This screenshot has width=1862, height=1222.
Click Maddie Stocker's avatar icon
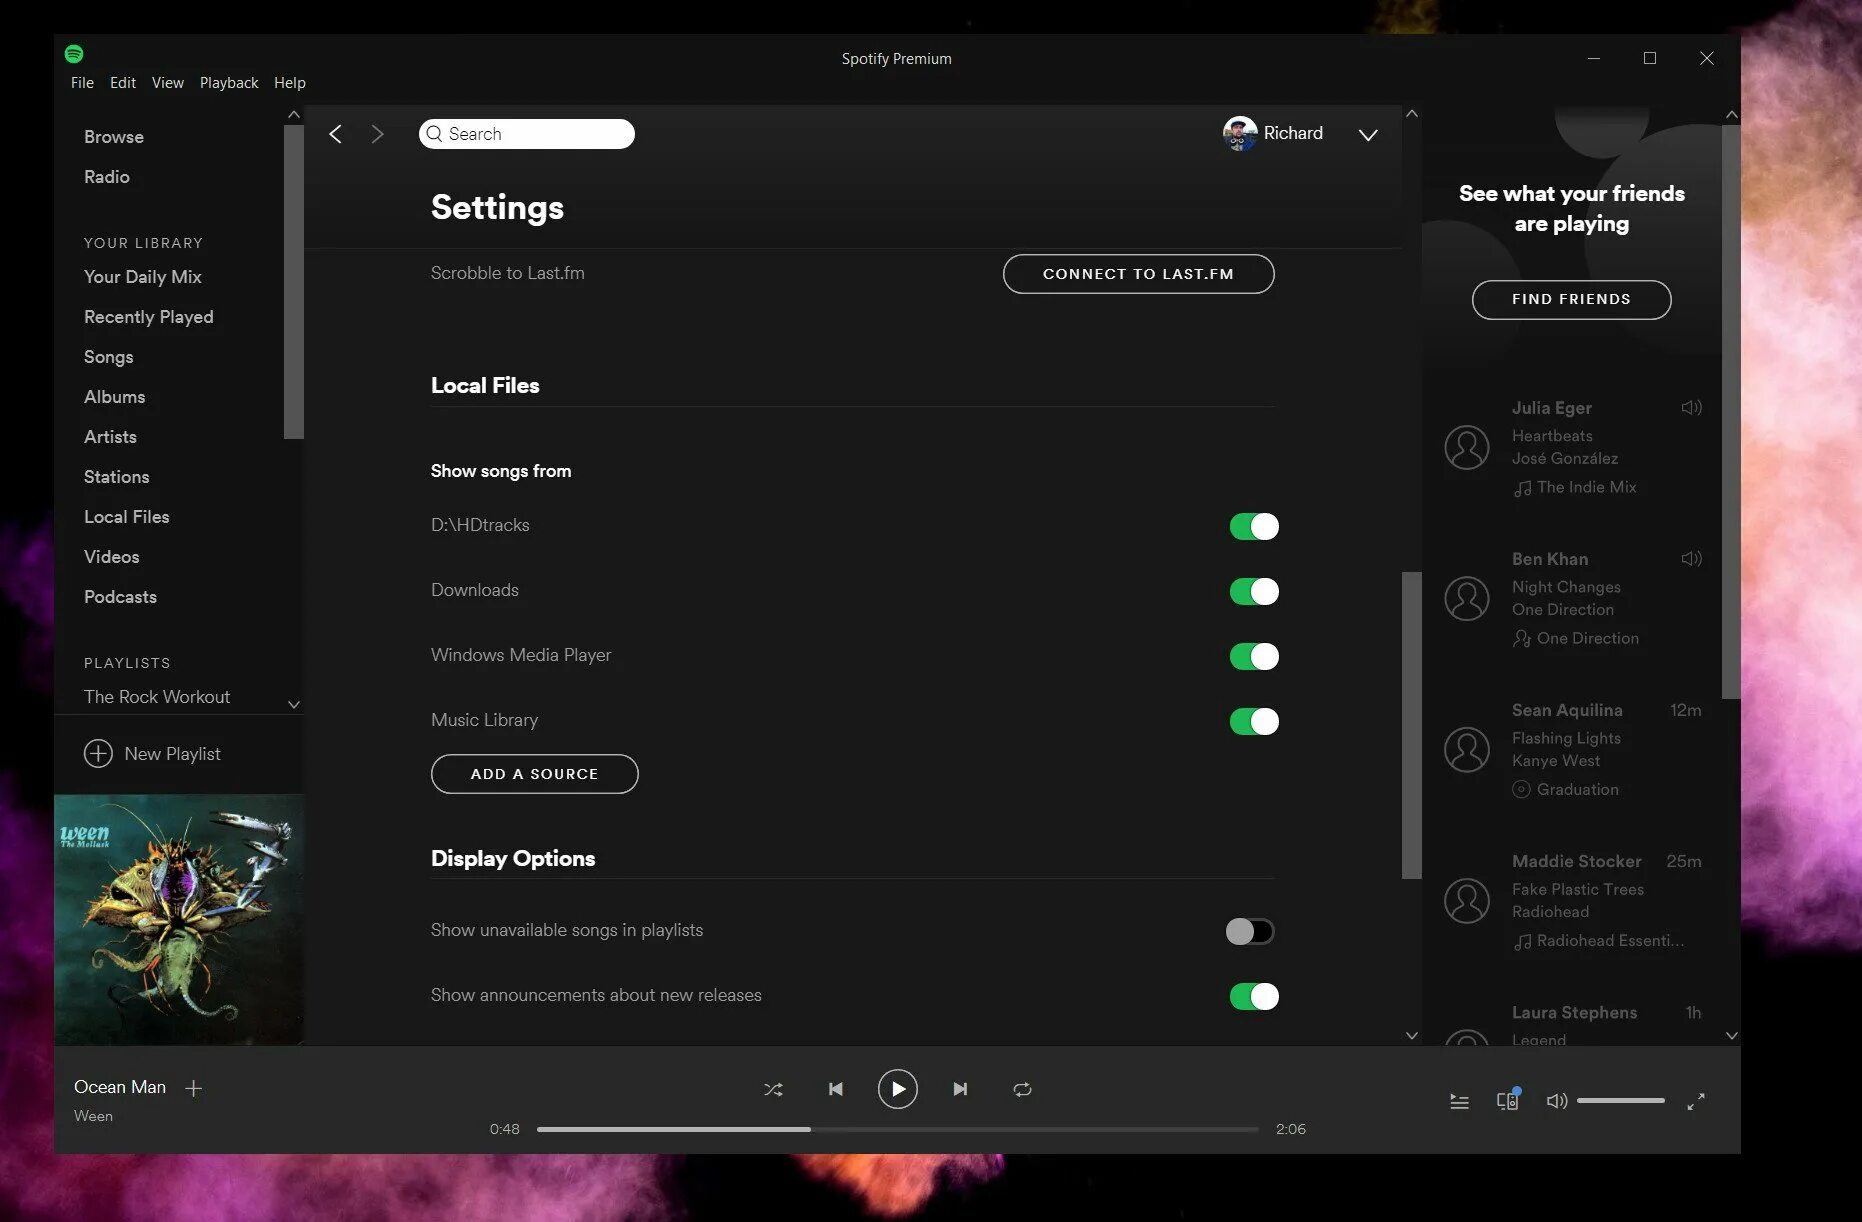coord(1467,900)
